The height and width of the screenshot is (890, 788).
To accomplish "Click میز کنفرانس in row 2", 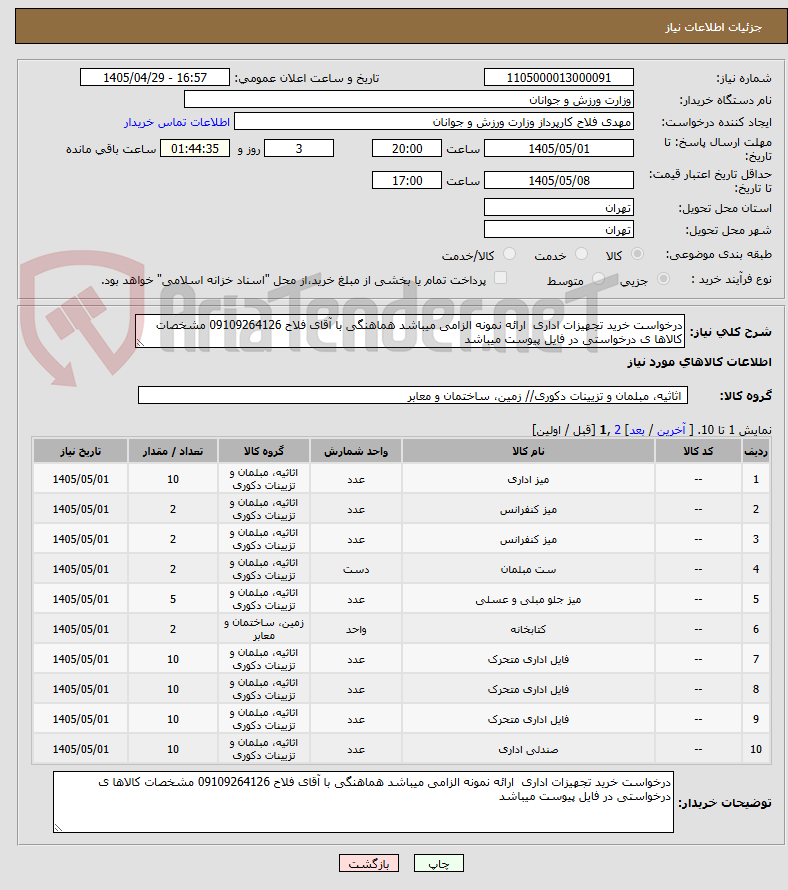I will pos(528,510).
